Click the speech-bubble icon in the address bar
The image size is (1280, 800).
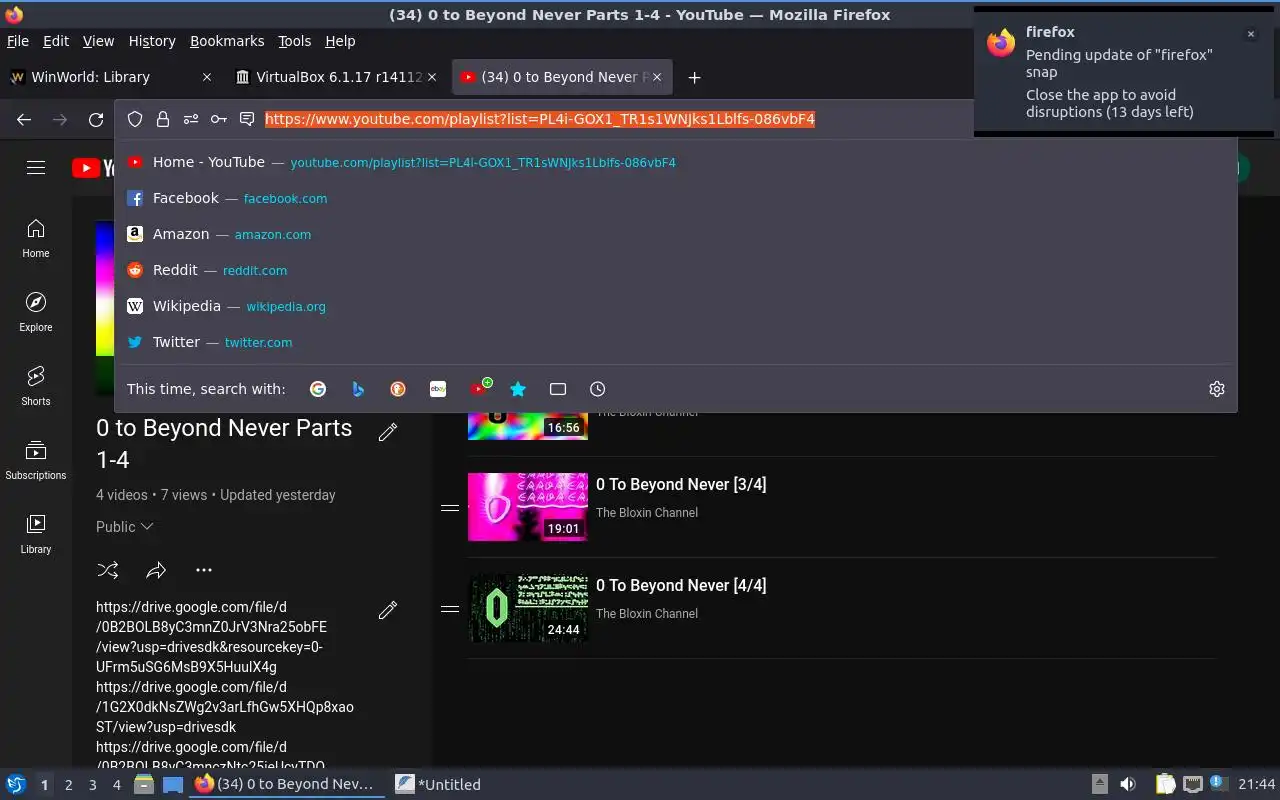pyautogui.click(x=247, y=119)
